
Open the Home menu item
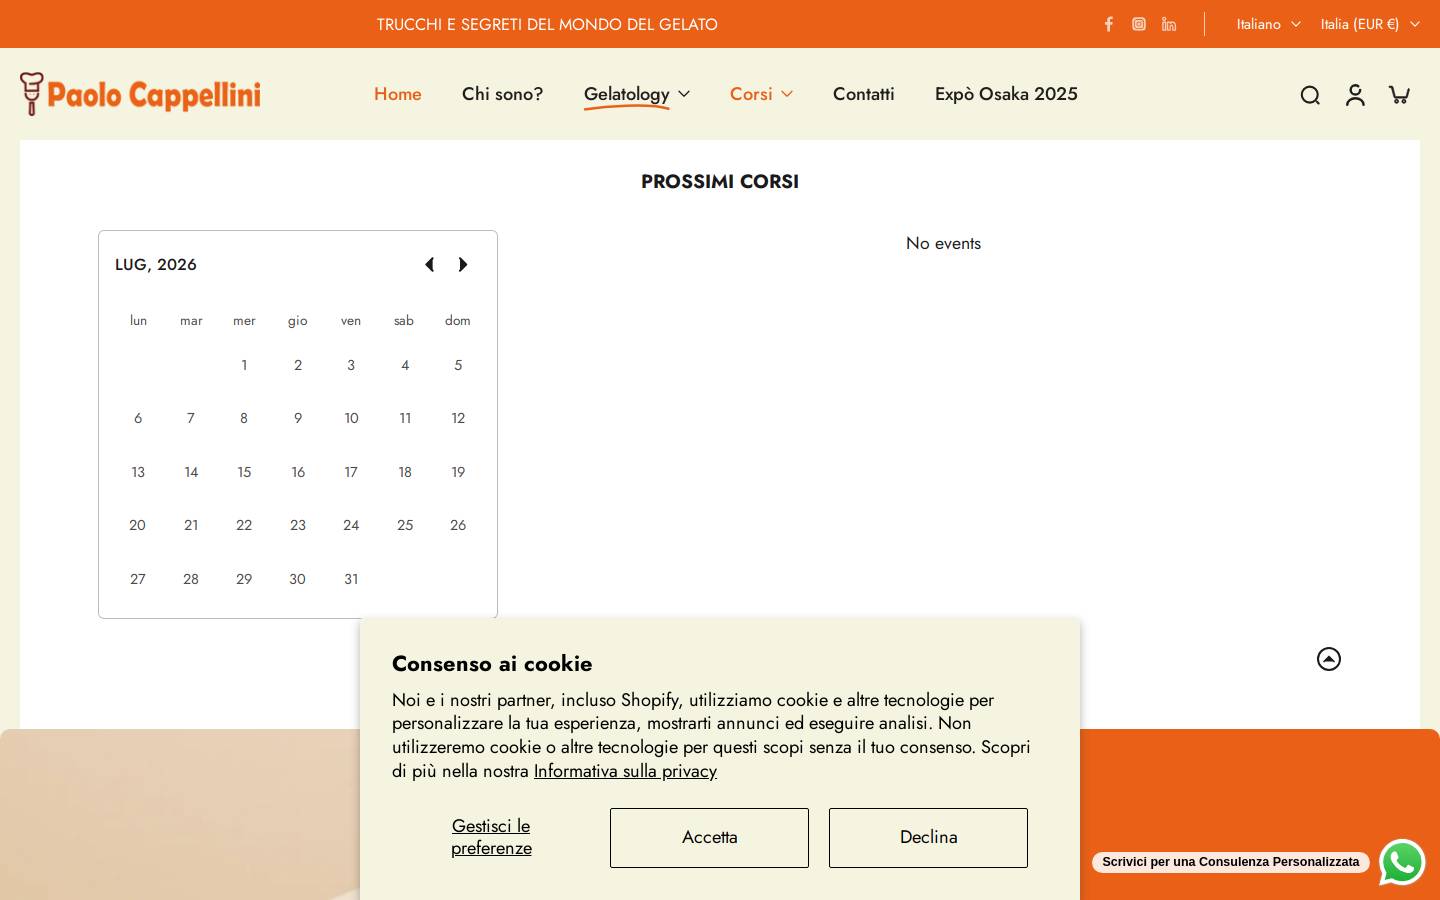click(398, 94)
